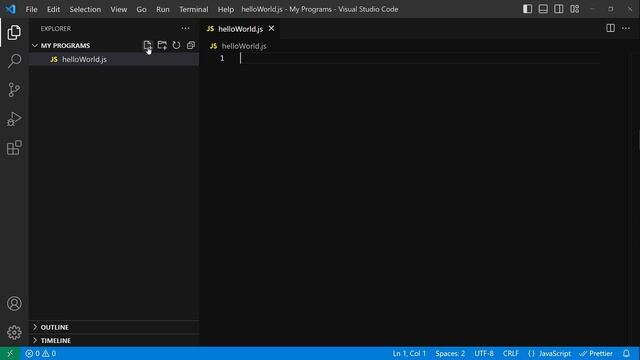Click the New Folder icon in Explorer
Viewport: 640px width, 360px height.
pos(162,45)
